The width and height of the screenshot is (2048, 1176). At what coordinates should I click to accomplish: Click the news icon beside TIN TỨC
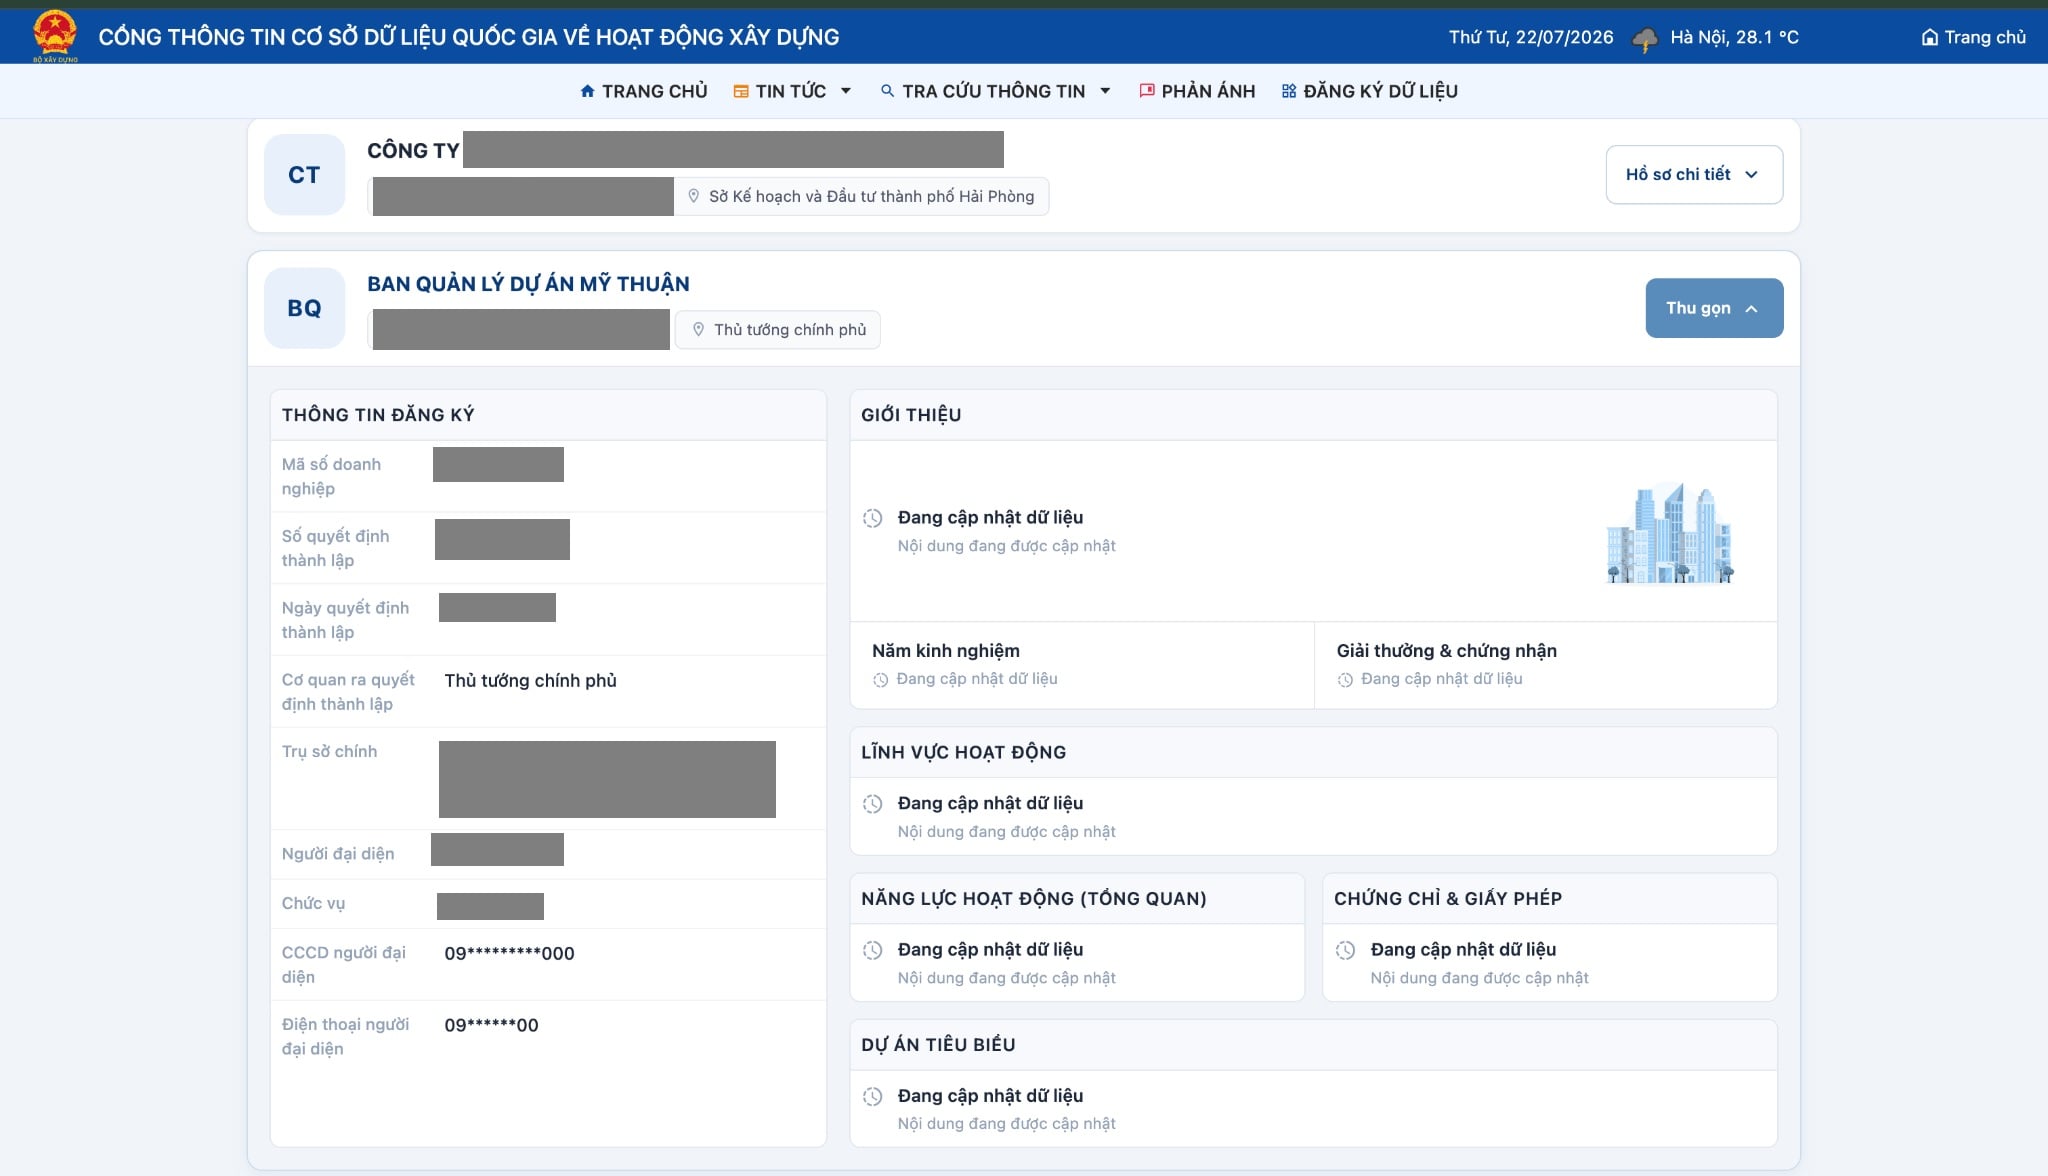pyautogui.click(x=741, y=91)
